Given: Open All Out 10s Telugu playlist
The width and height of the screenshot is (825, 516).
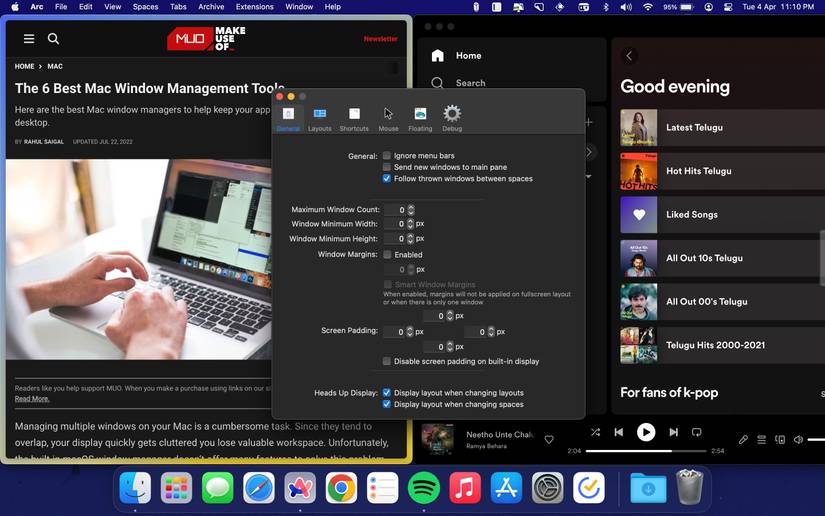Looking at the screenshot, I should pos(722,258).
